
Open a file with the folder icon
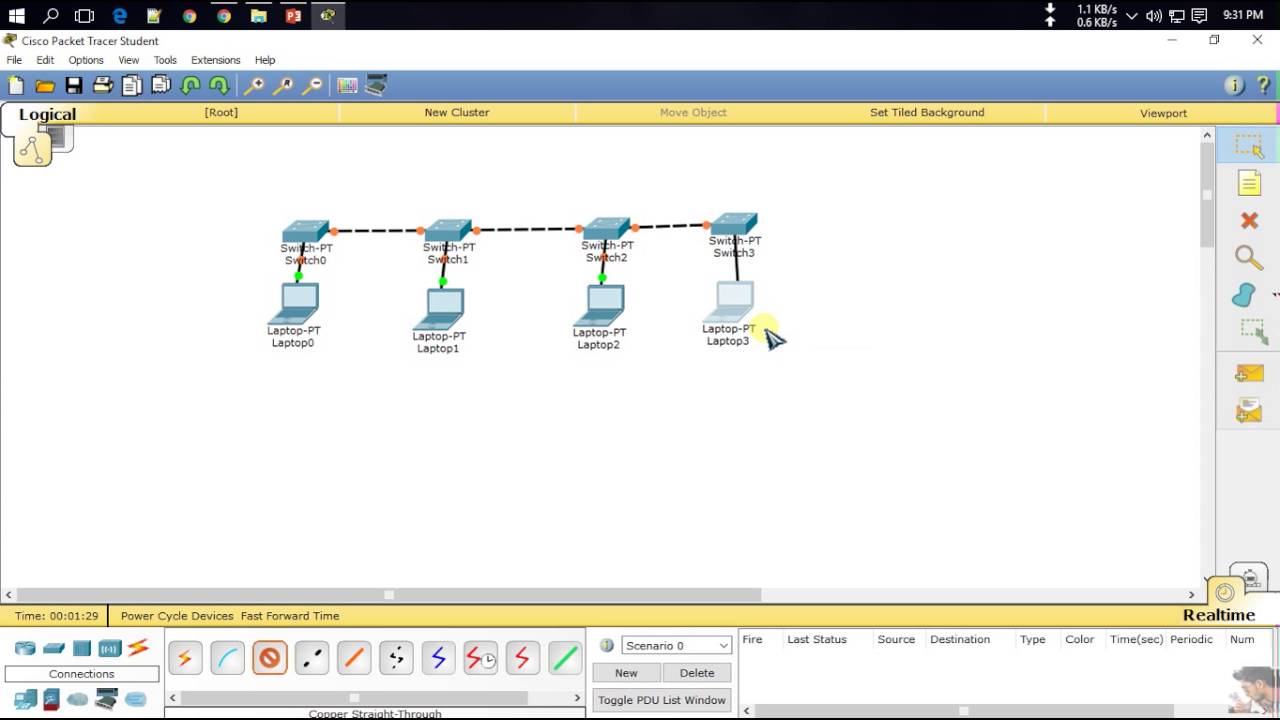coord(45,86)
